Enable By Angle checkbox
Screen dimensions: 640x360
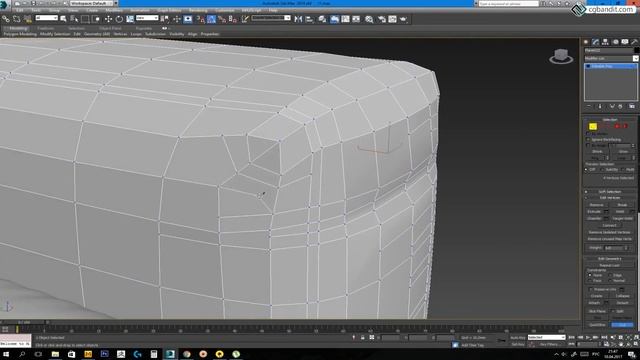[588, 145]
